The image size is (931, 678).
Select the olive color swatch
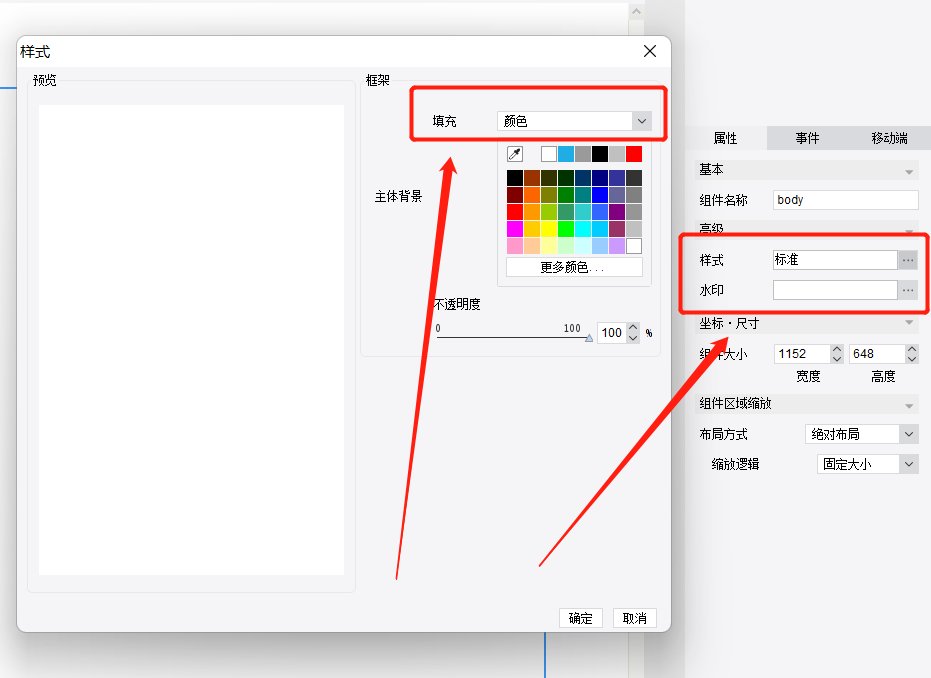click(549, 195)
